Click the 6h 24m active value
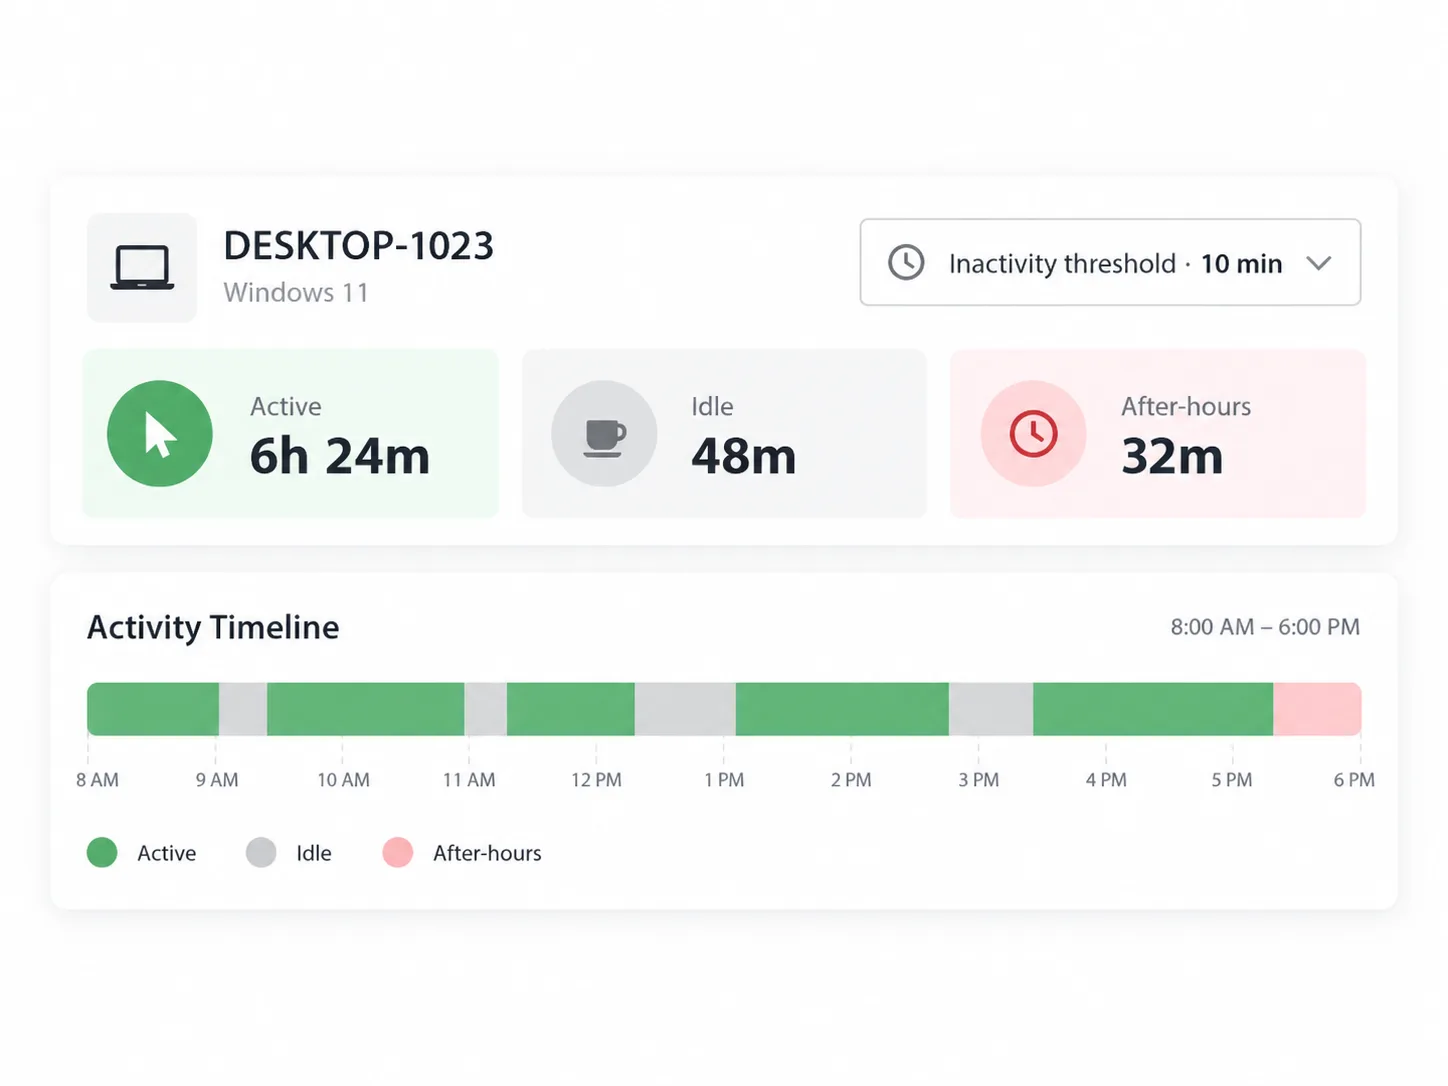Viewport: 1448px width, 1086px height. (x=340, y=456)
